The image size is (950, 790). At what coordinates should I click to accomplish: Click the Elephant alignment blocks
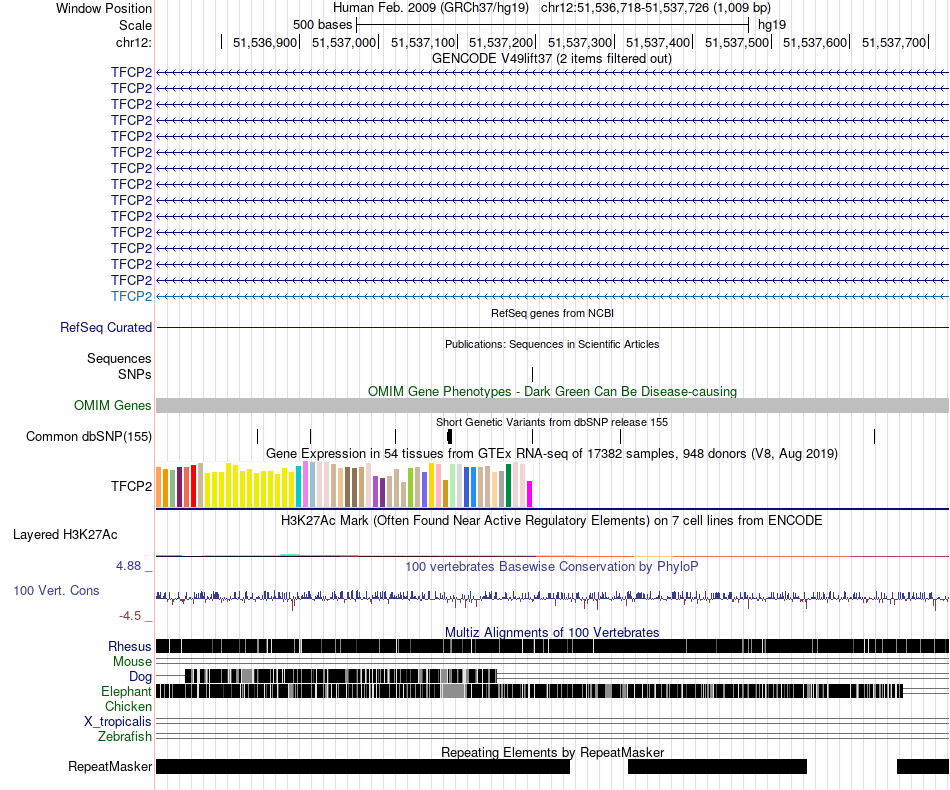[x=530, y=691]
